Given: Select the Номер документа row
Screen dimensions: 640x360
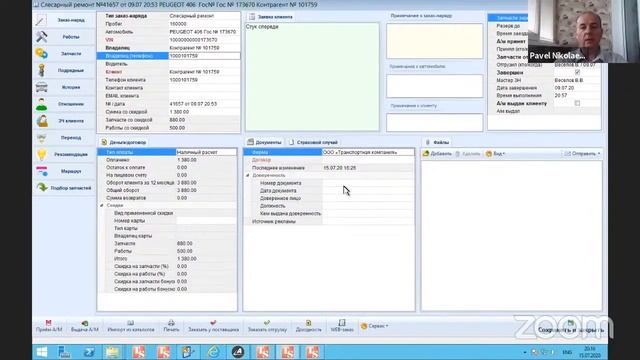Looking at the screenshot, I should point(329,183).
